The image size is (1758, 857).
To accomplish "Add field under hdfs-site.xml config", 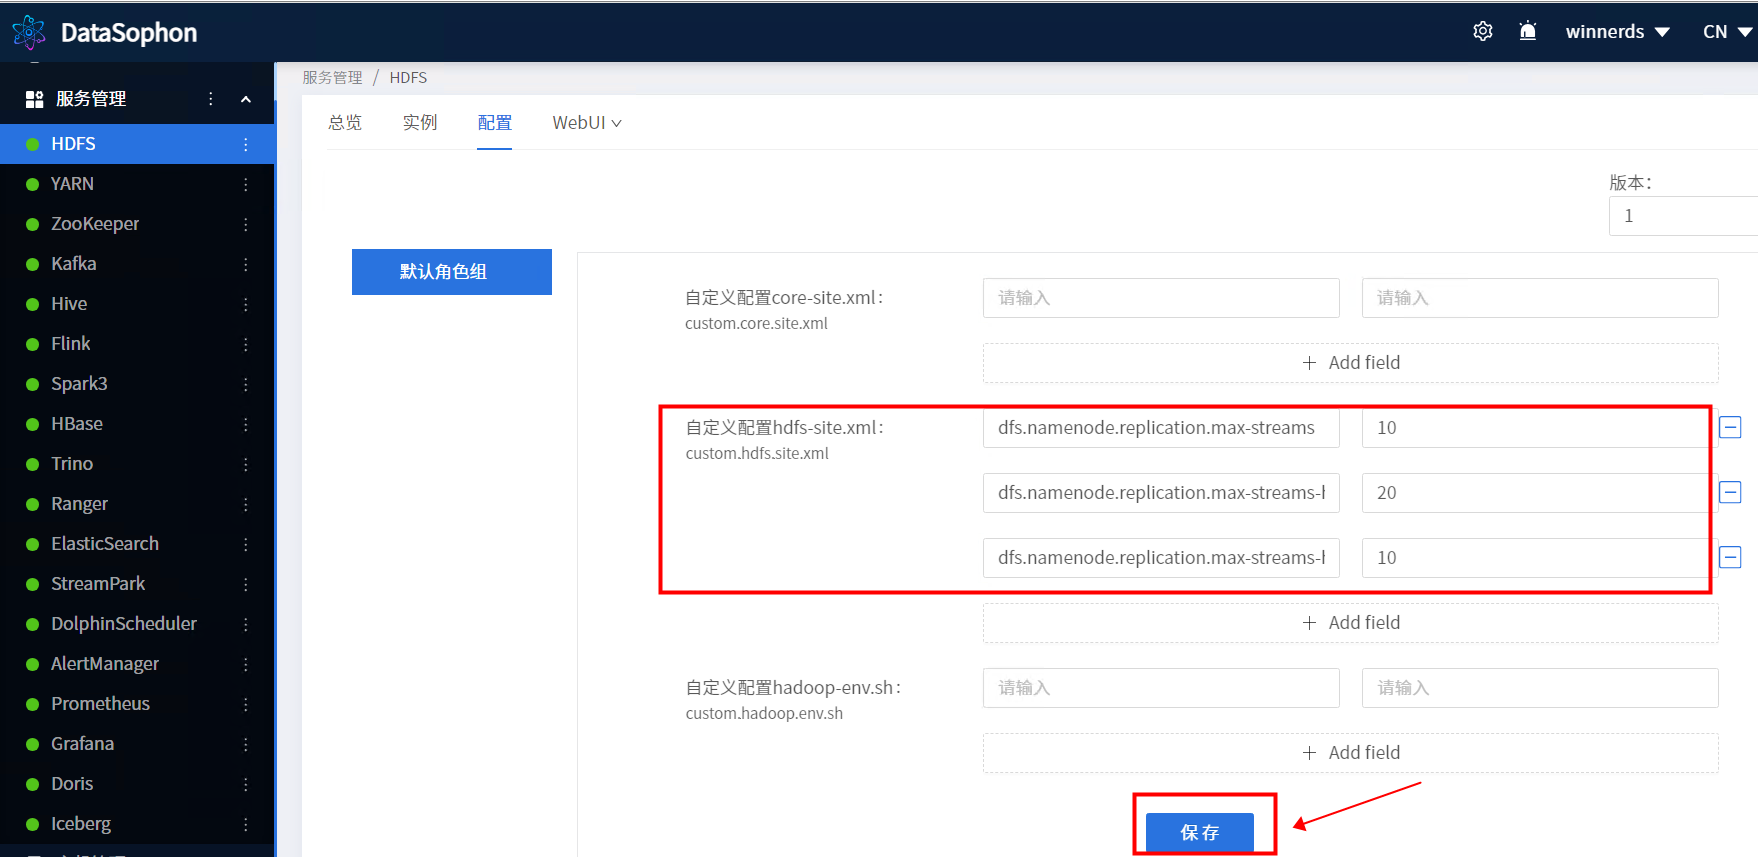I will coord(1351,623).
